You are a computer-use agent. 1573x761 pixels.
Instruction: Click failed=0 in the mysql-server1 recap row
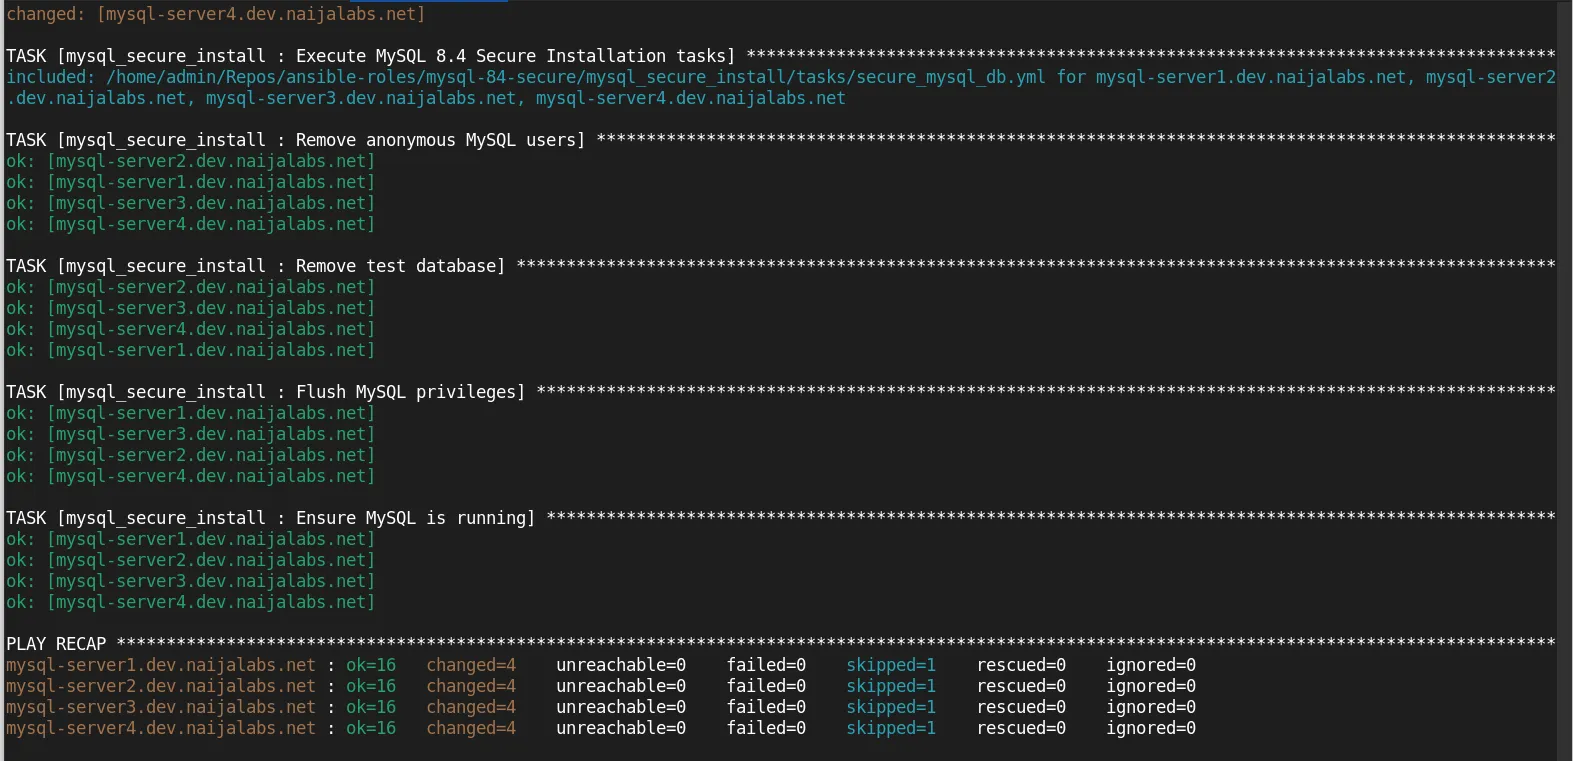click(x=766, y=665)
